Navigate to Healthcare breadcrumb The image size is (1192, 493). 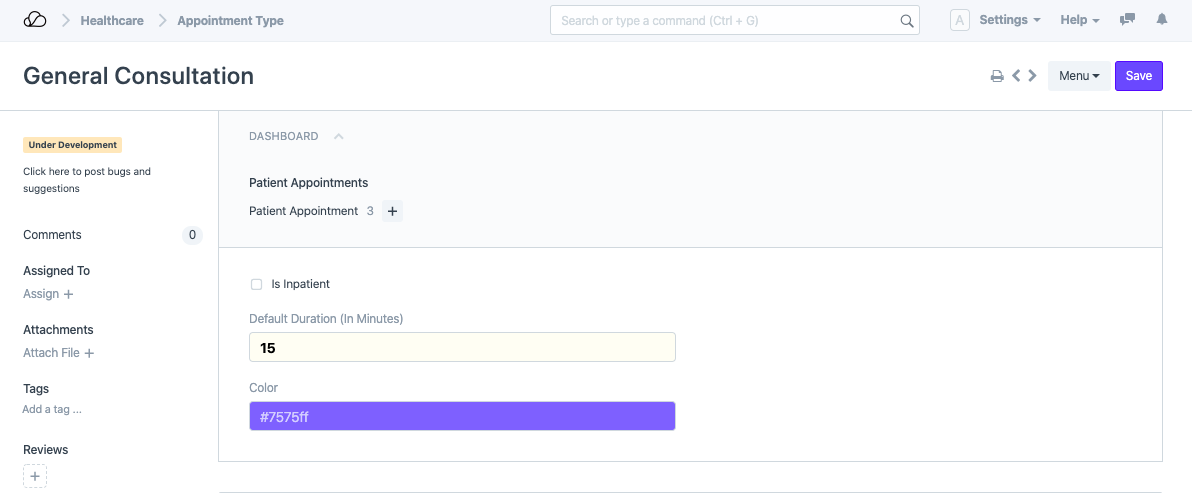tap(111, 20)
